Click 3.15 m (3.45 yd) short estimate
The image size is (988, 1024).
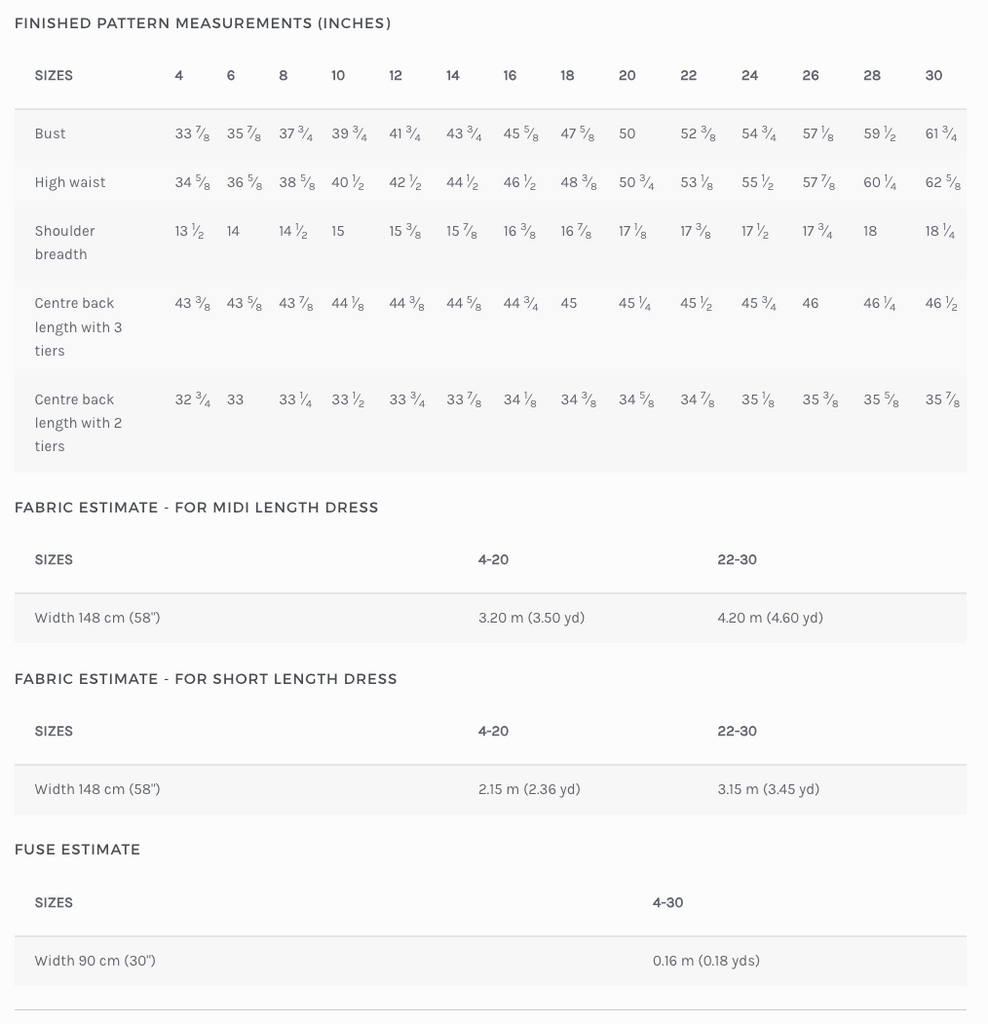(768, 789)
